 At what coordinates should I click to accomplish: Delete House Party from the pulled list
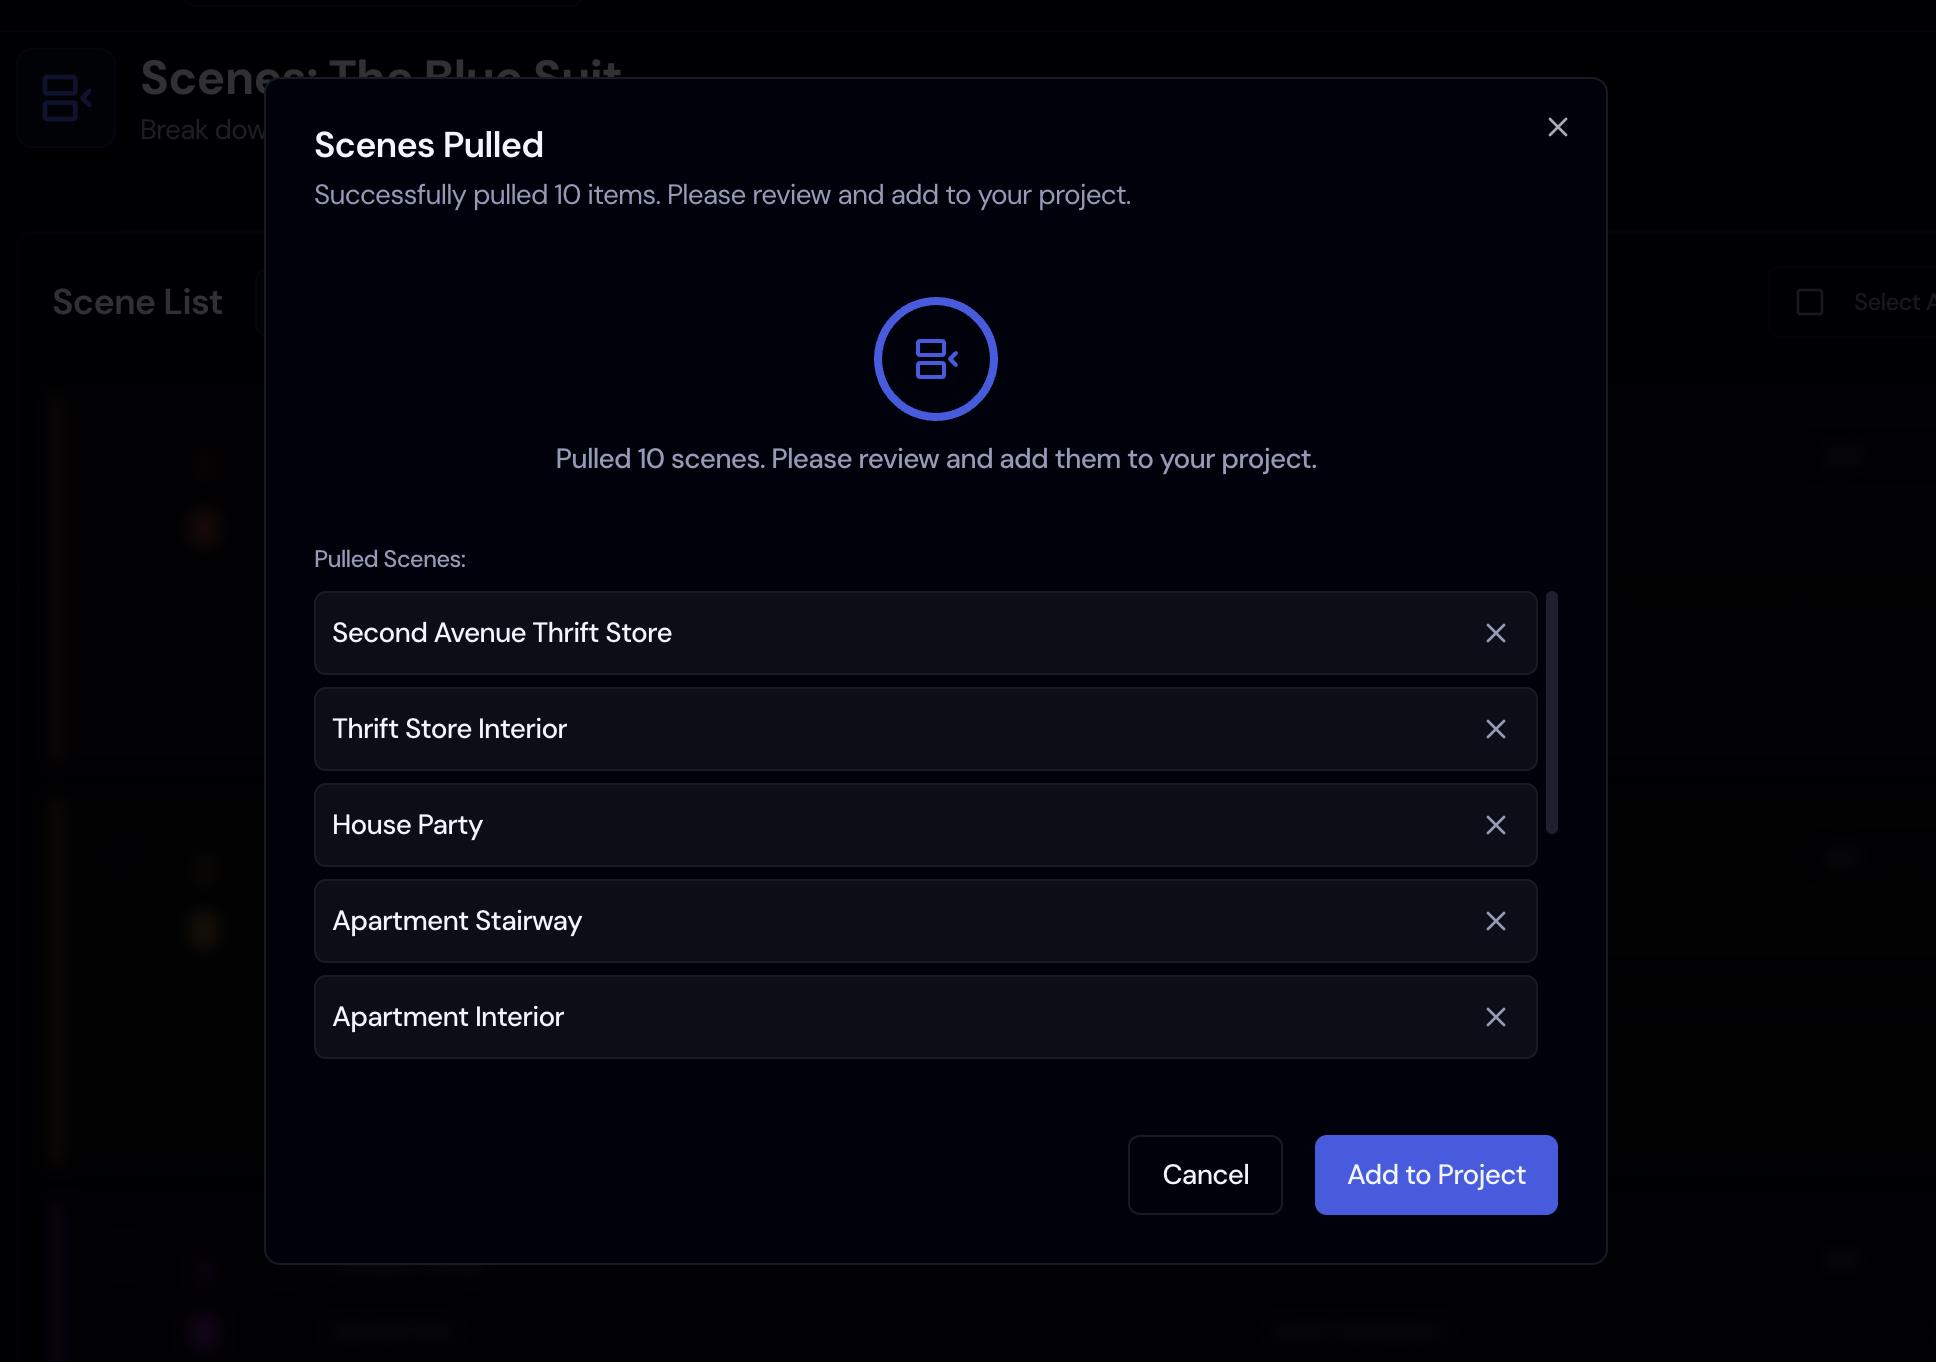point(1496,825)
